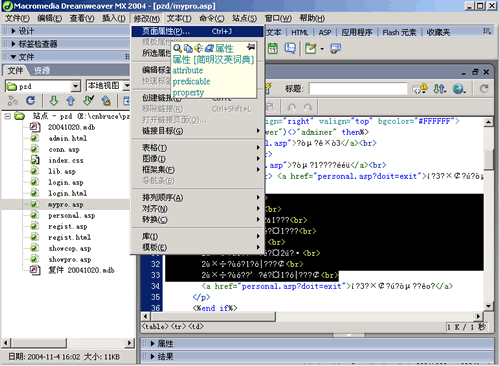This screenshot has width=500, height=366.
Task: Open the 链接目标(G) submenu
Action: [x=197, y=131]
